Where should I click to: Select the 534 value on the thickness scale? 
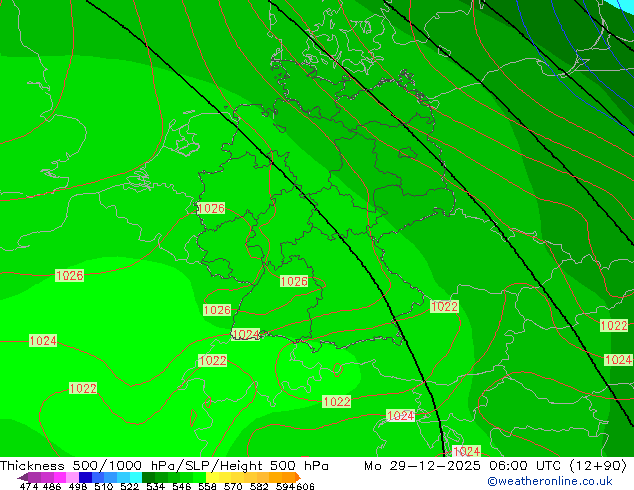tap(155, 486)
